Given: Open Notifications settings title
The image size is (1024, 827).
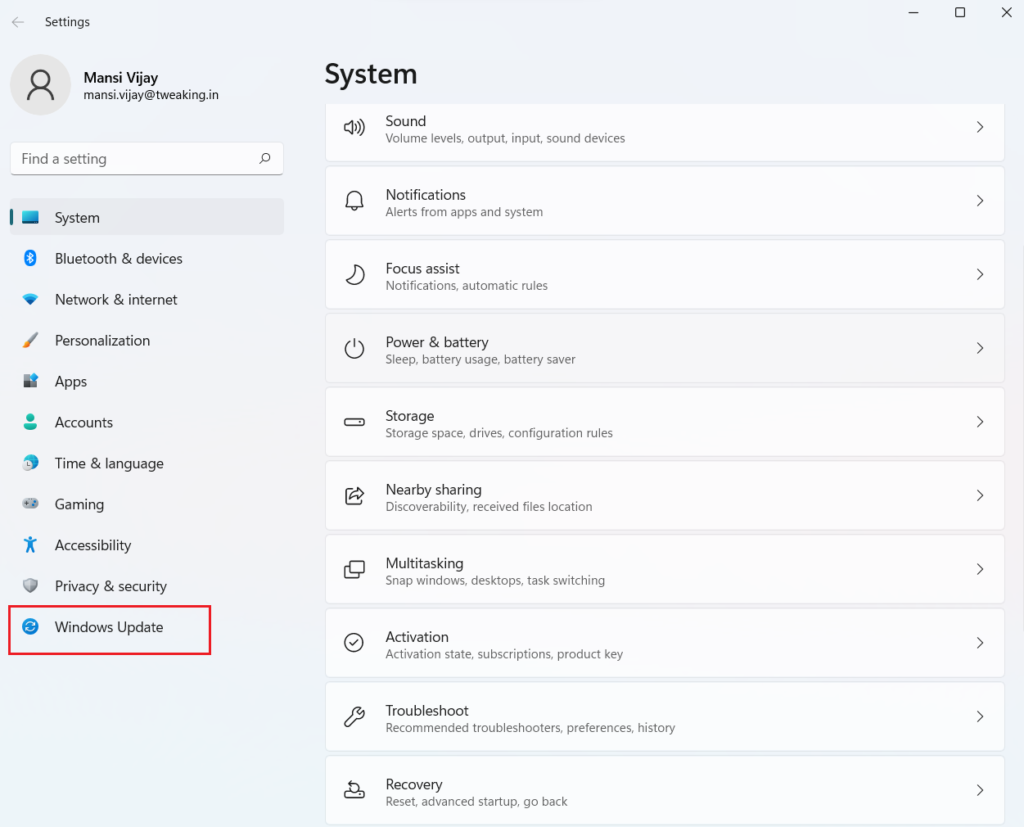Looking at the screenshot, I should point(425,195).
